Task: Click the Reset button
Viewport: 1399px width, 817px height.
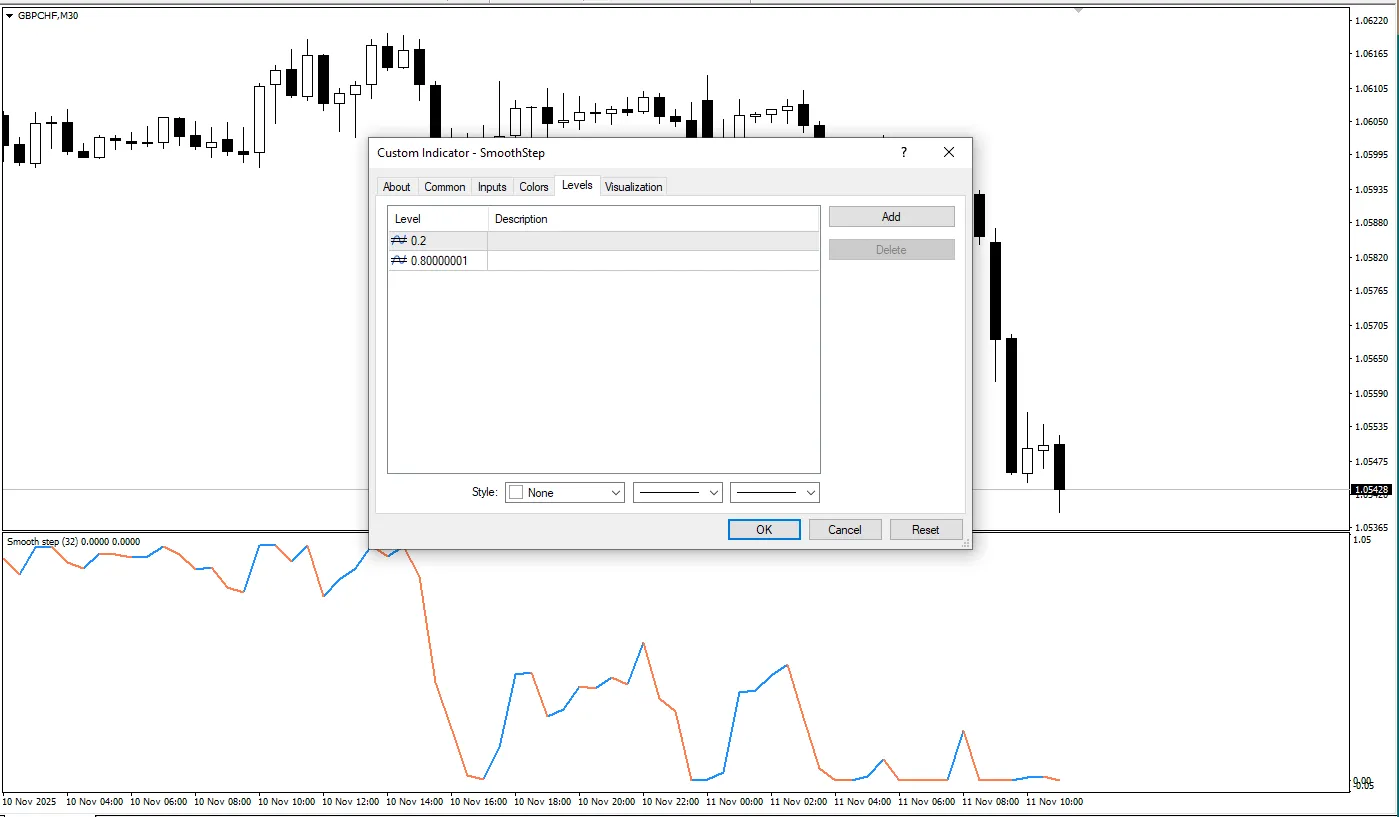Action: pos(925,530)
